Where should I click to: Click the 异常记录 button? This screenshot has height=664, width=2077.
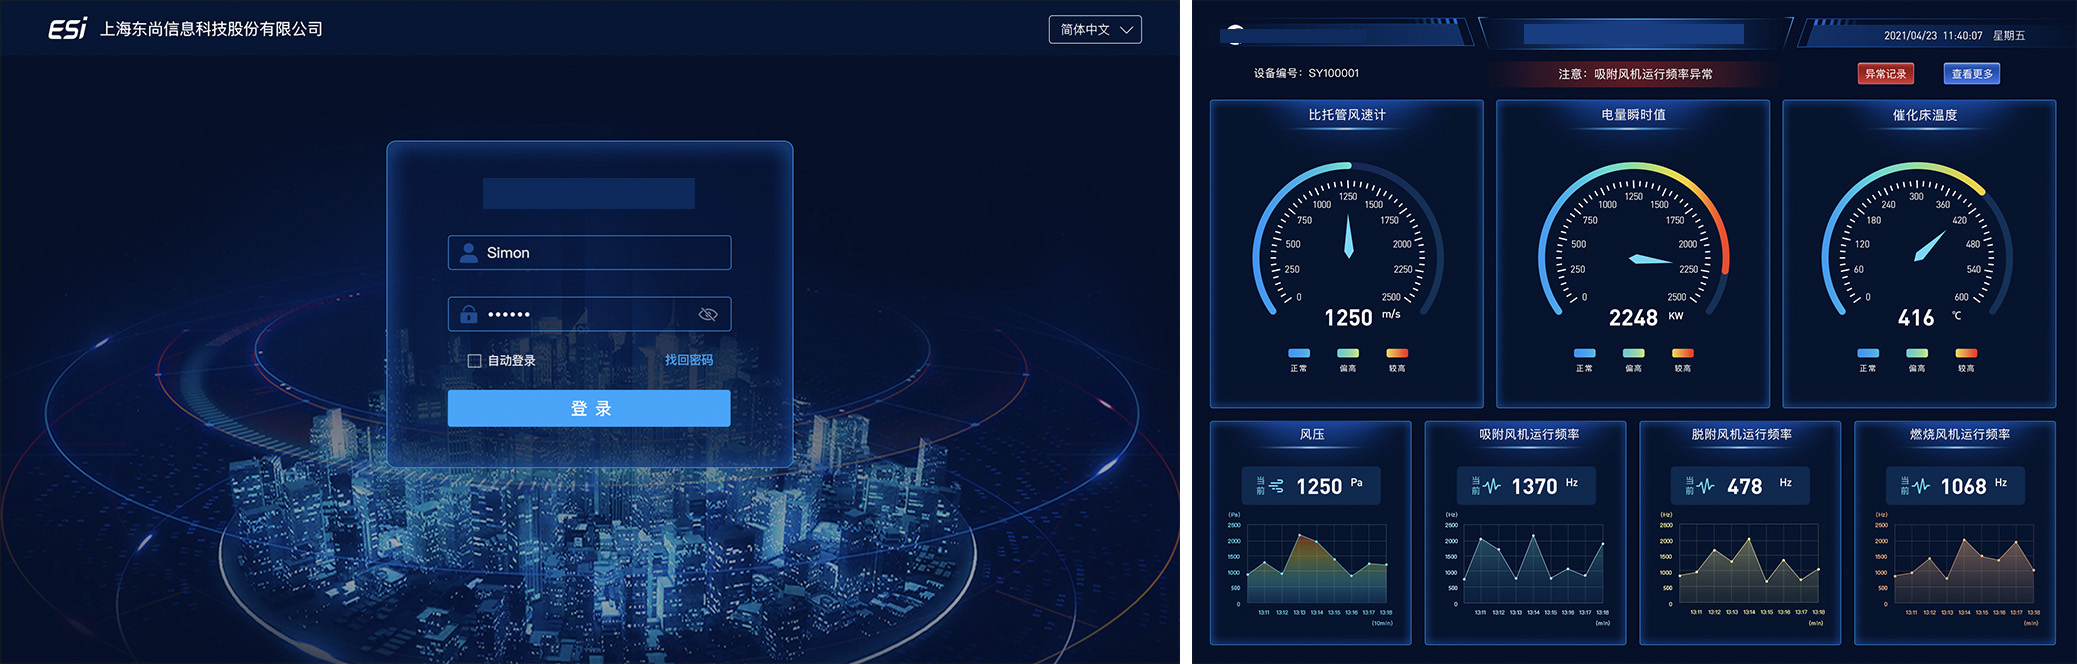pos(1885,74)
